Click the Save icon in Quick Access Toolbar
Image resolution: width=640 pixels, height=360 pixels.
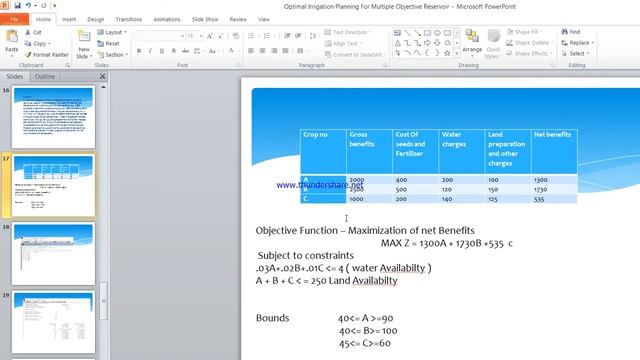[18, 6]
